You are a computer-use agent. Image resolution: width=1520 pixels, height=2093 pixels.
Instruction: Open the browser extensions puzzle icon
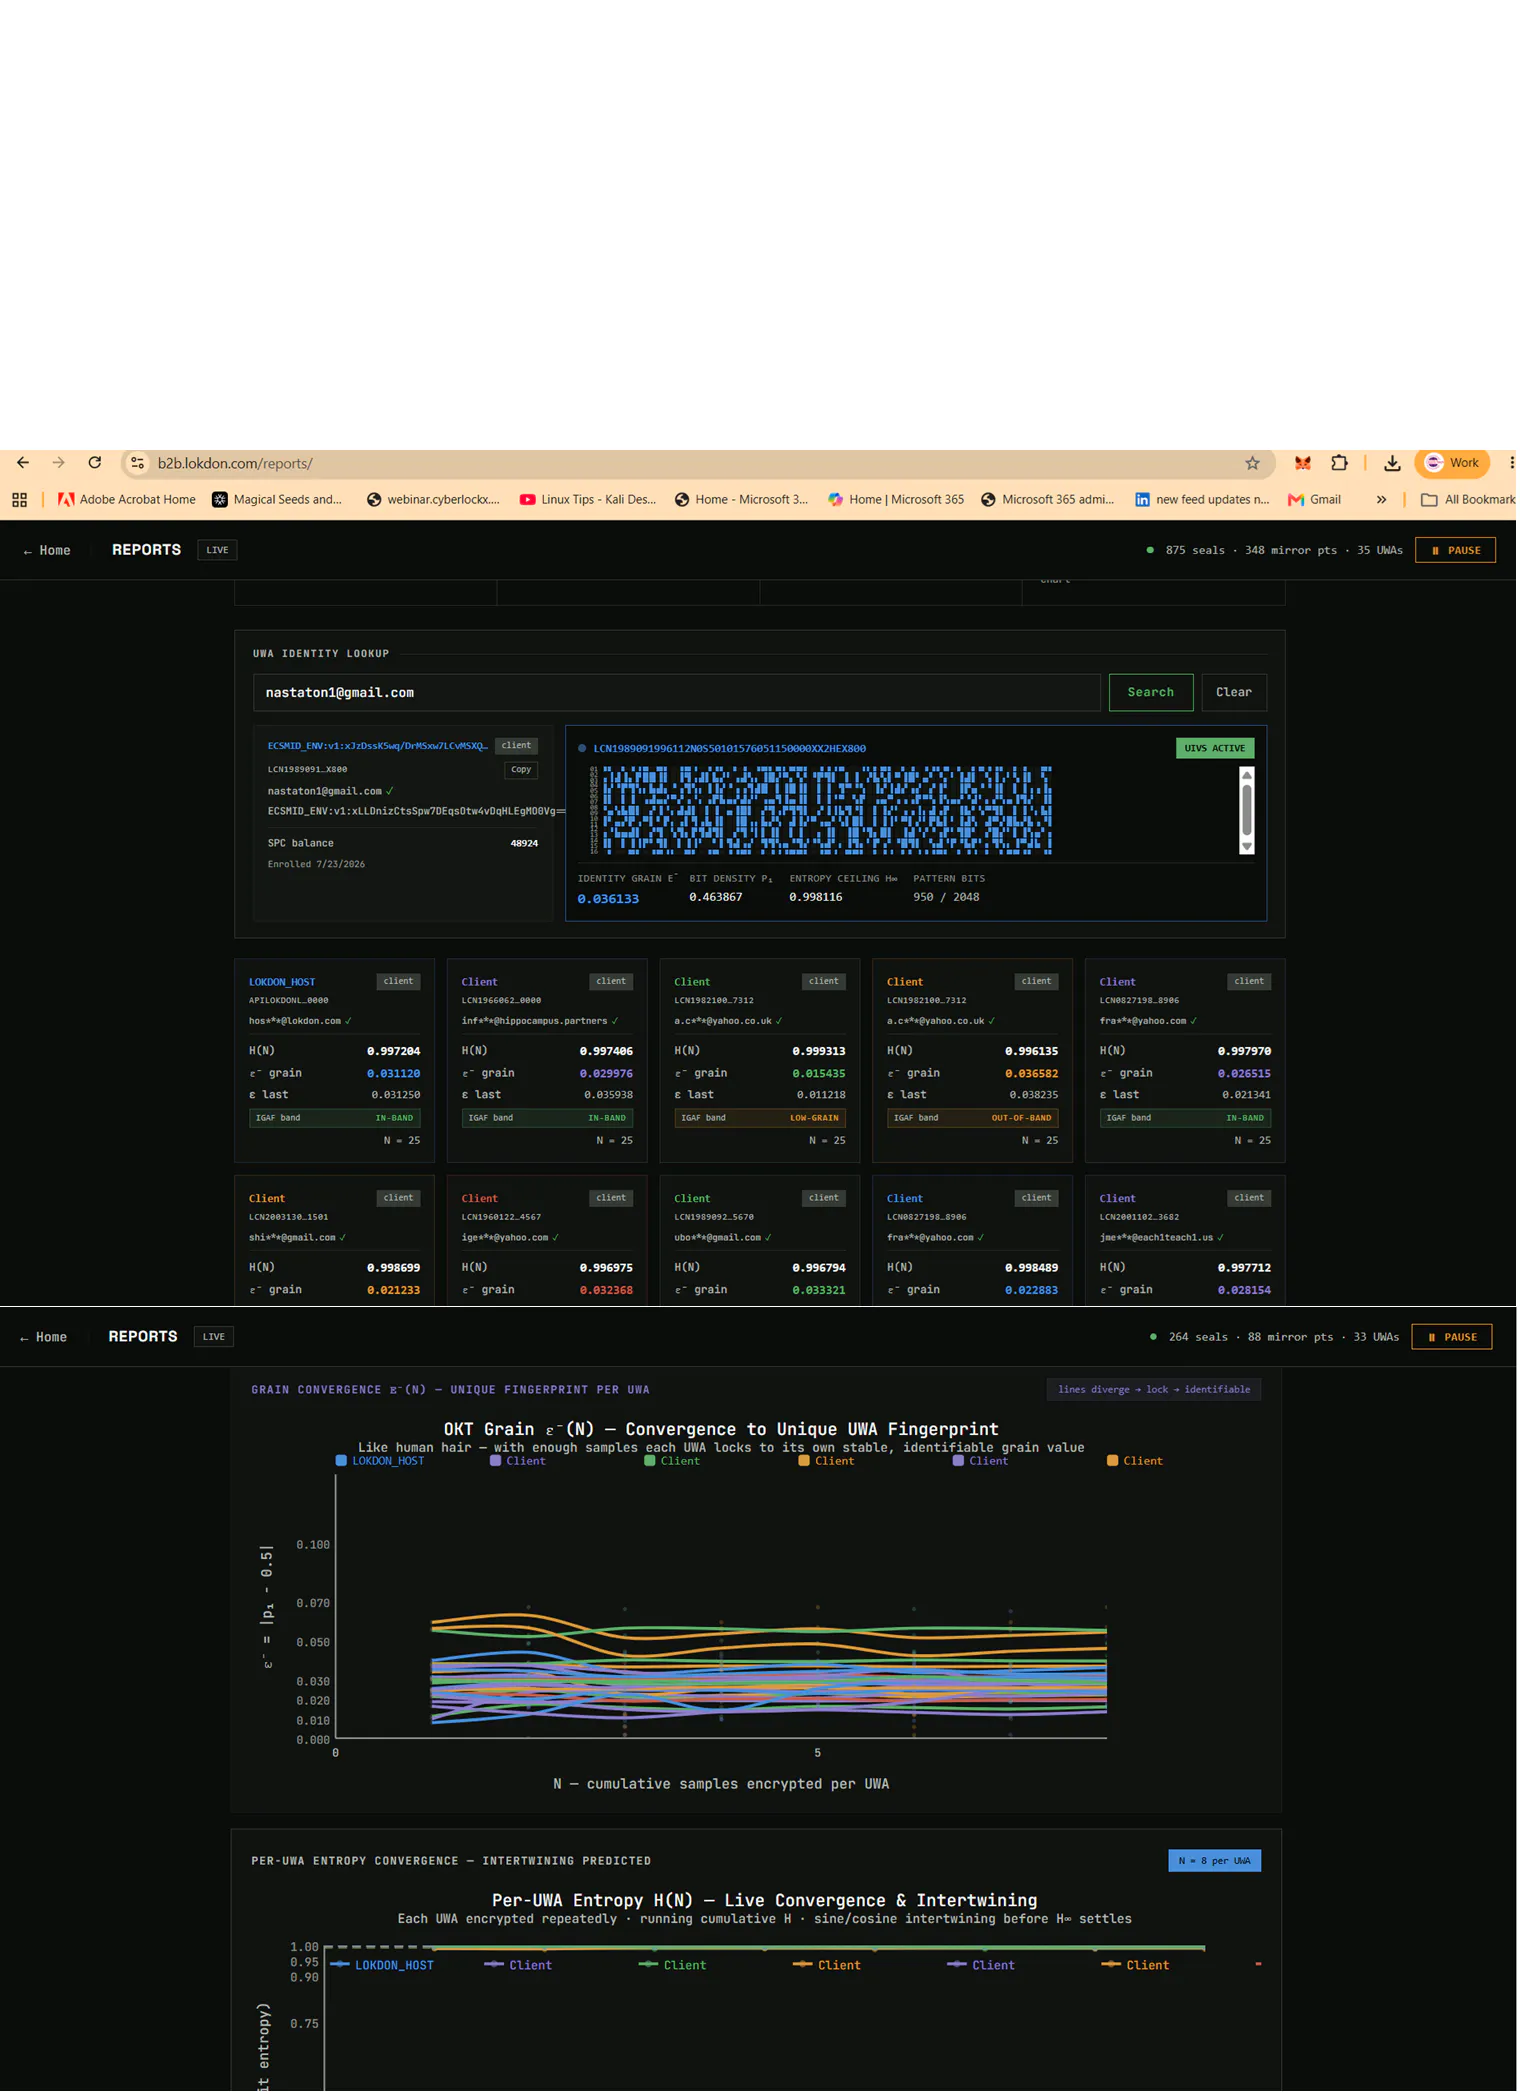click(1341, 463)
